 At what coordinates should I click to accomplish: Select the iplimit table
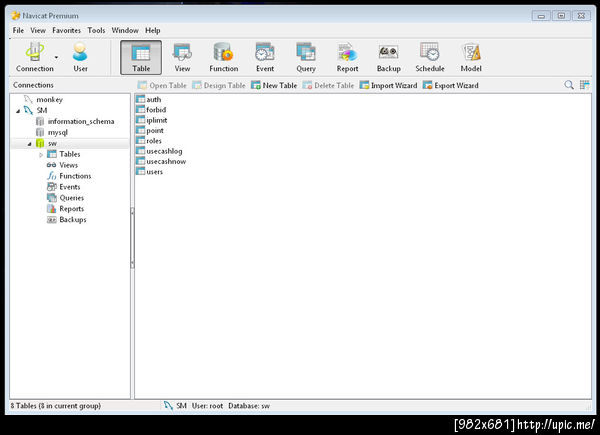(157, 120)
